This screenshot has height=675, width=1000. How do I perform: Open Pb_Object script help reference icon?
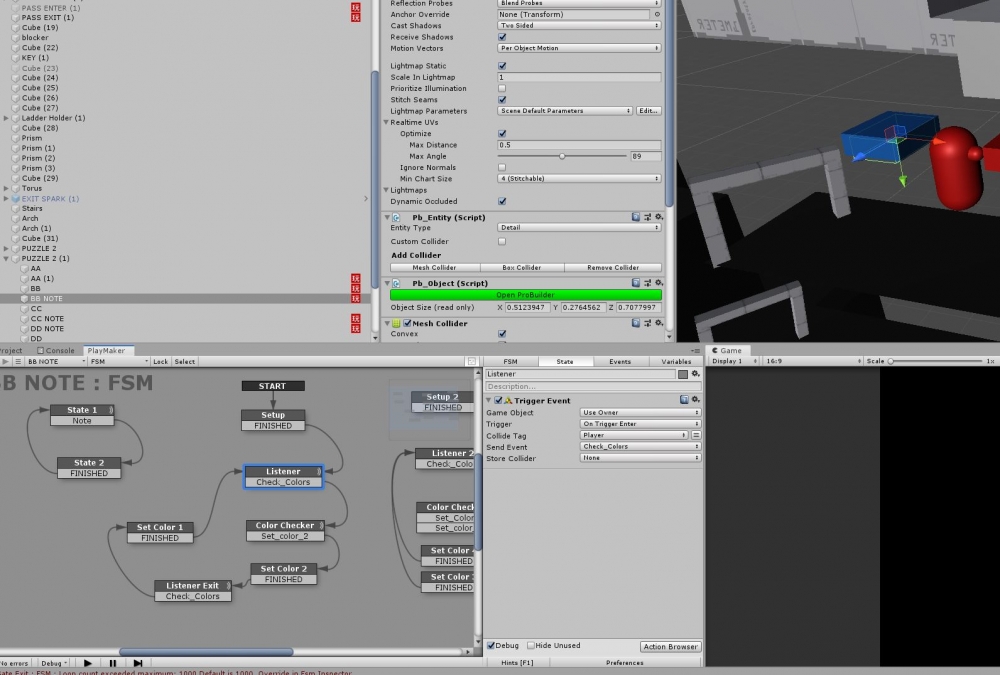[636, 283]
